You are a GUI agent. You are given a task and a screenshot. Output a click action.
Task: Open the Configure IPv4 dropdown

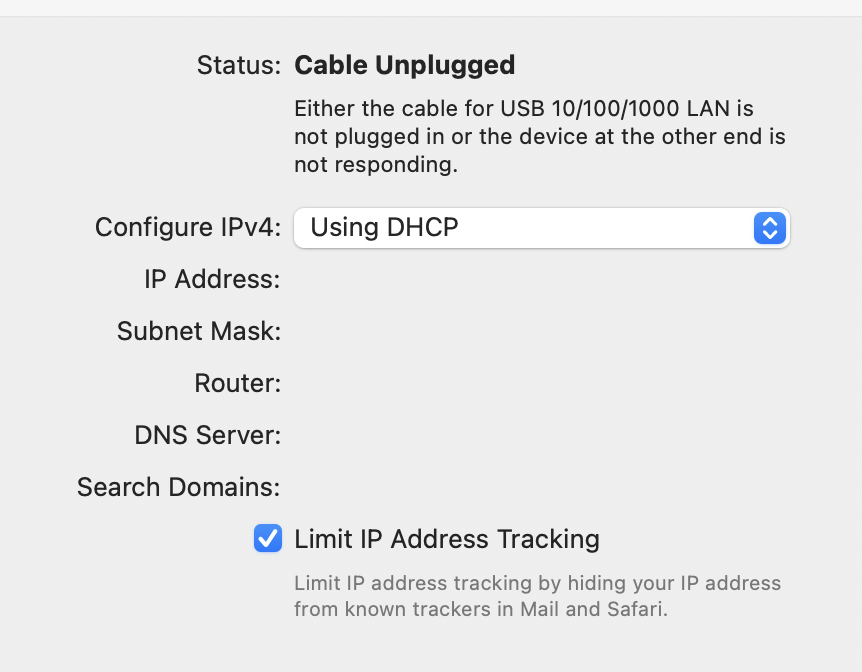tap(540, 228)
